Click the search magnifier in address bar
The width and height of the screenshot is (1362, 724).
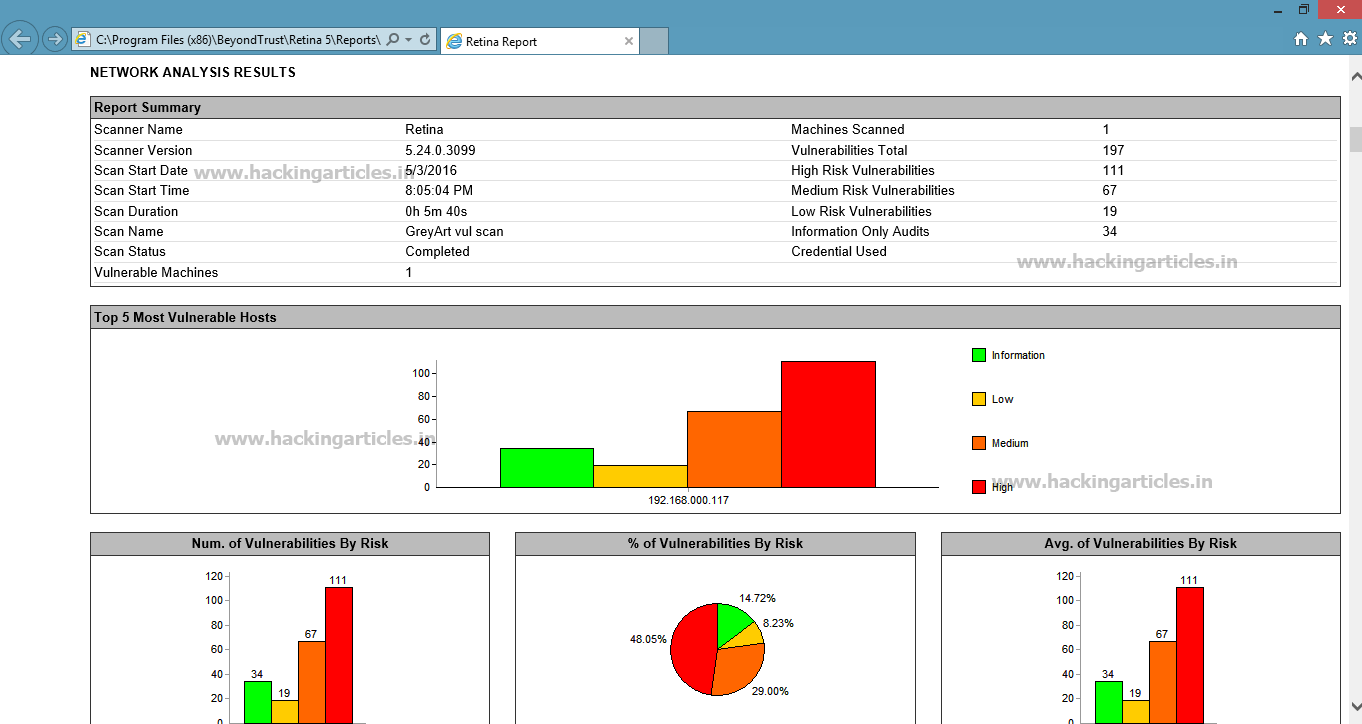coord(392,40)
